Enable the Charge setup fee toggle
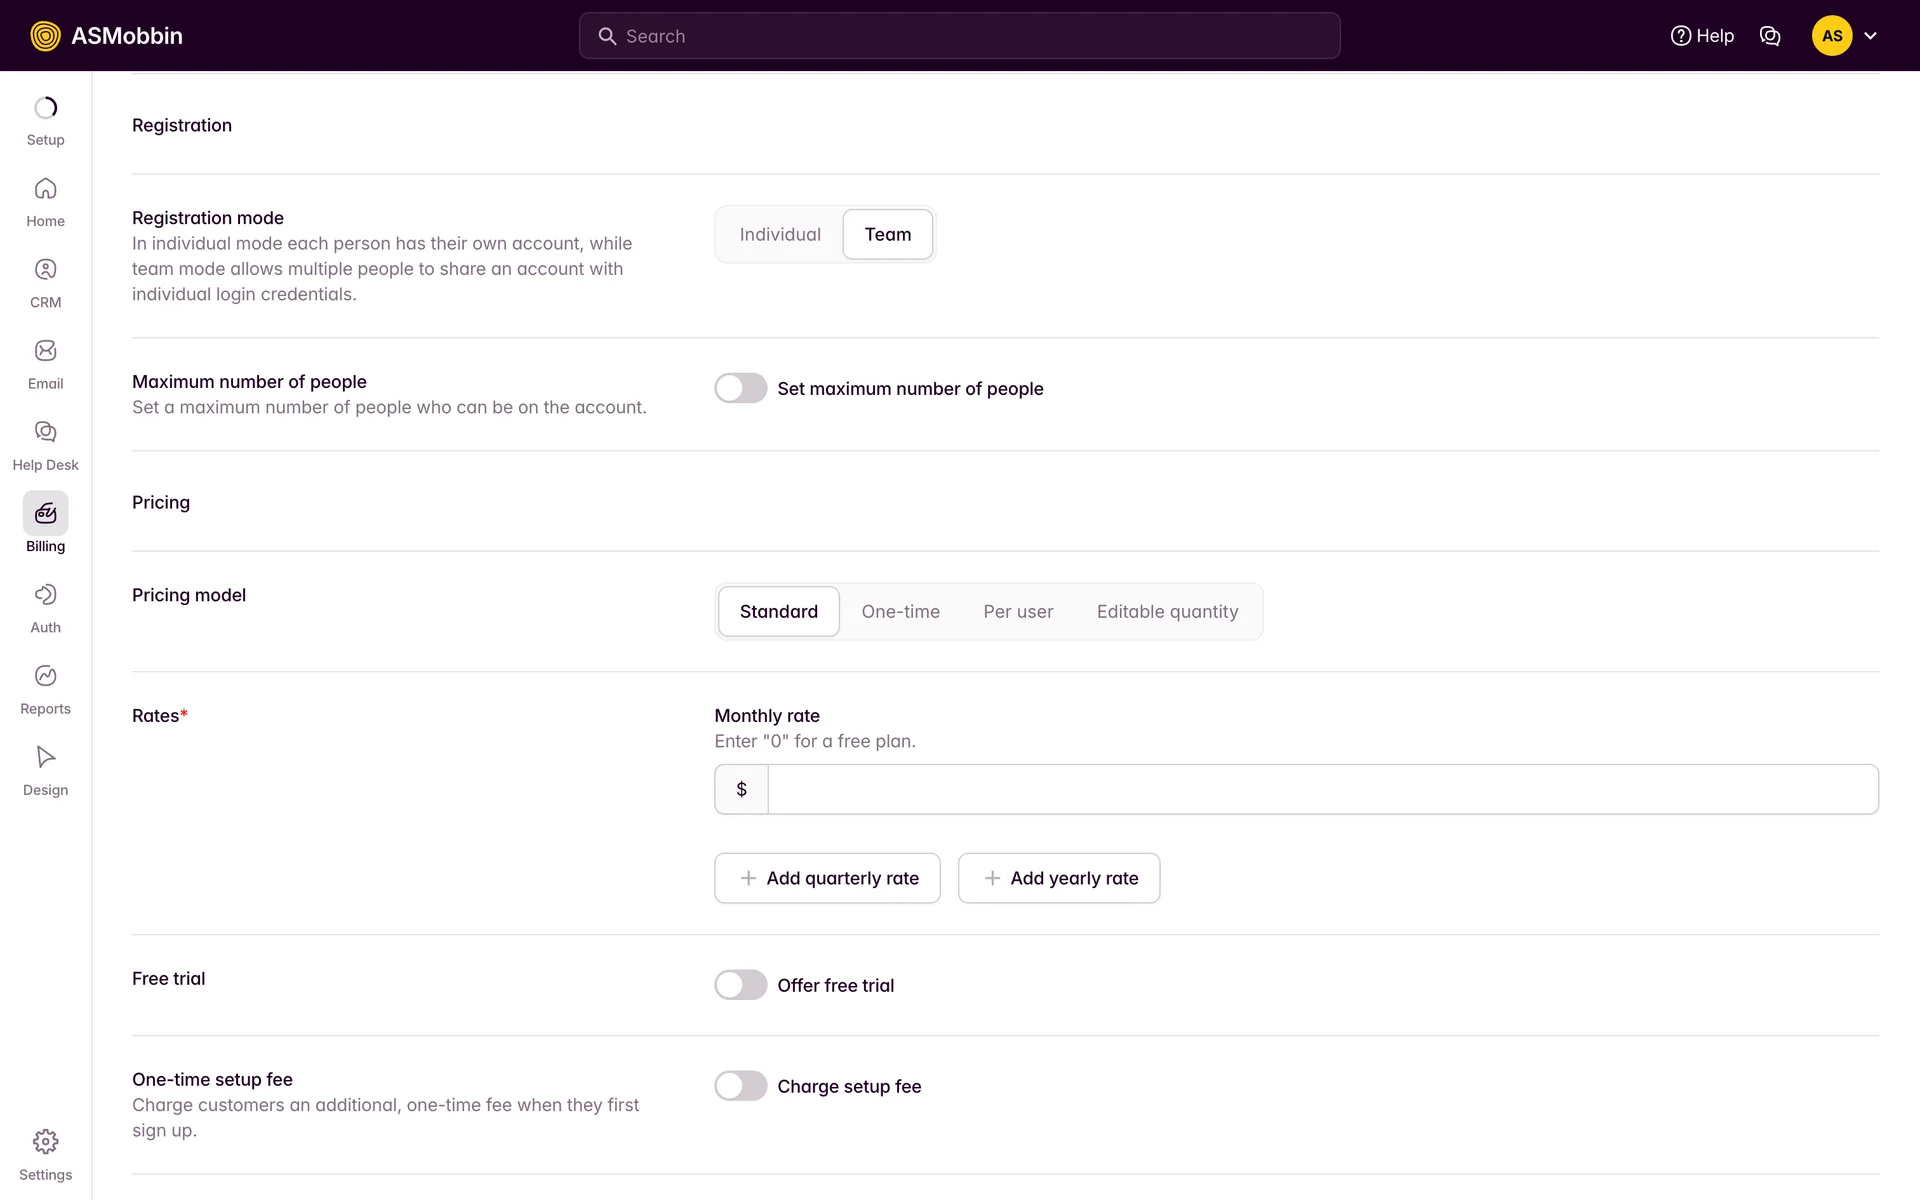The width and height of the screenshot is (1920, 1200). (740, 1086)
